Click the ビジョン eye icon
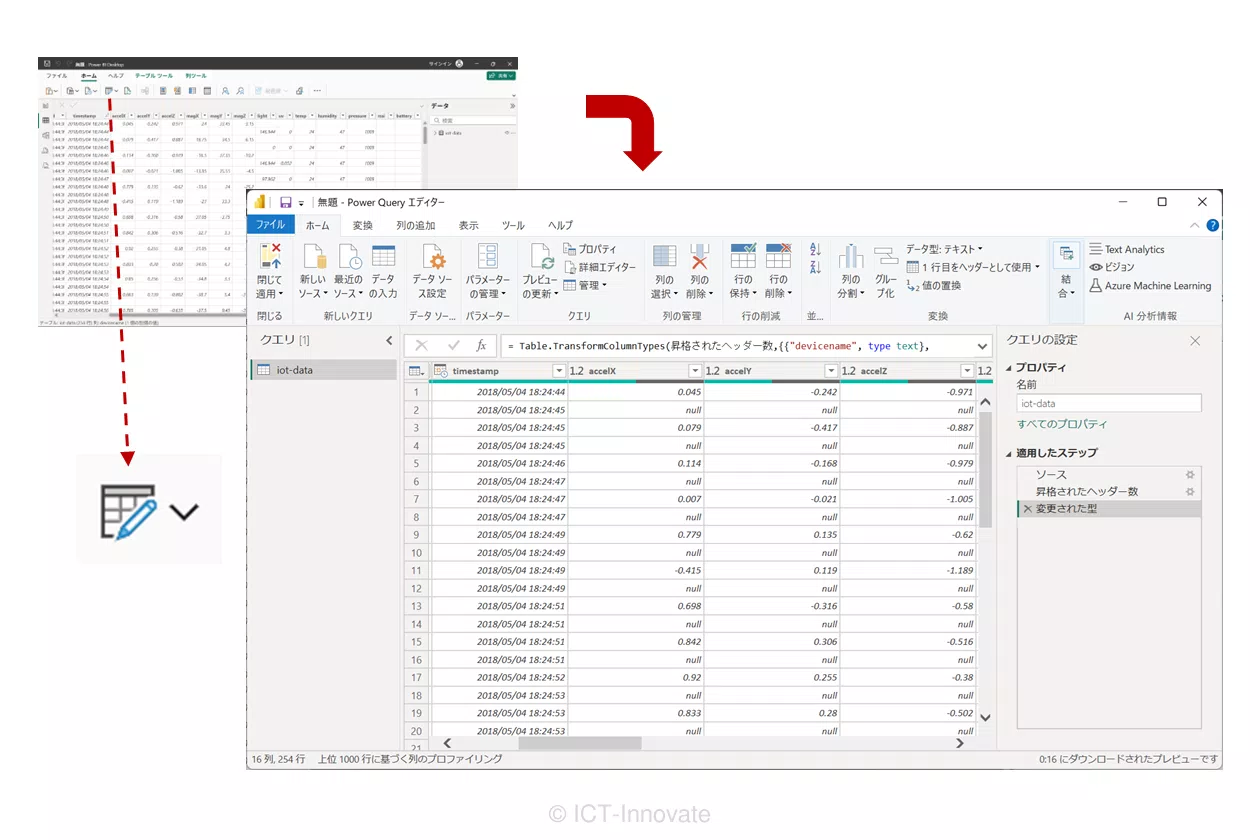The width and height of the screenshot is (1260, 840). (x=1095, y=267)
